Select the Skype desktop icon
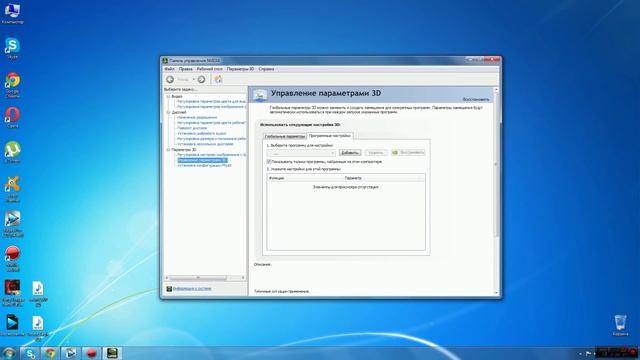 click(12, 48)
